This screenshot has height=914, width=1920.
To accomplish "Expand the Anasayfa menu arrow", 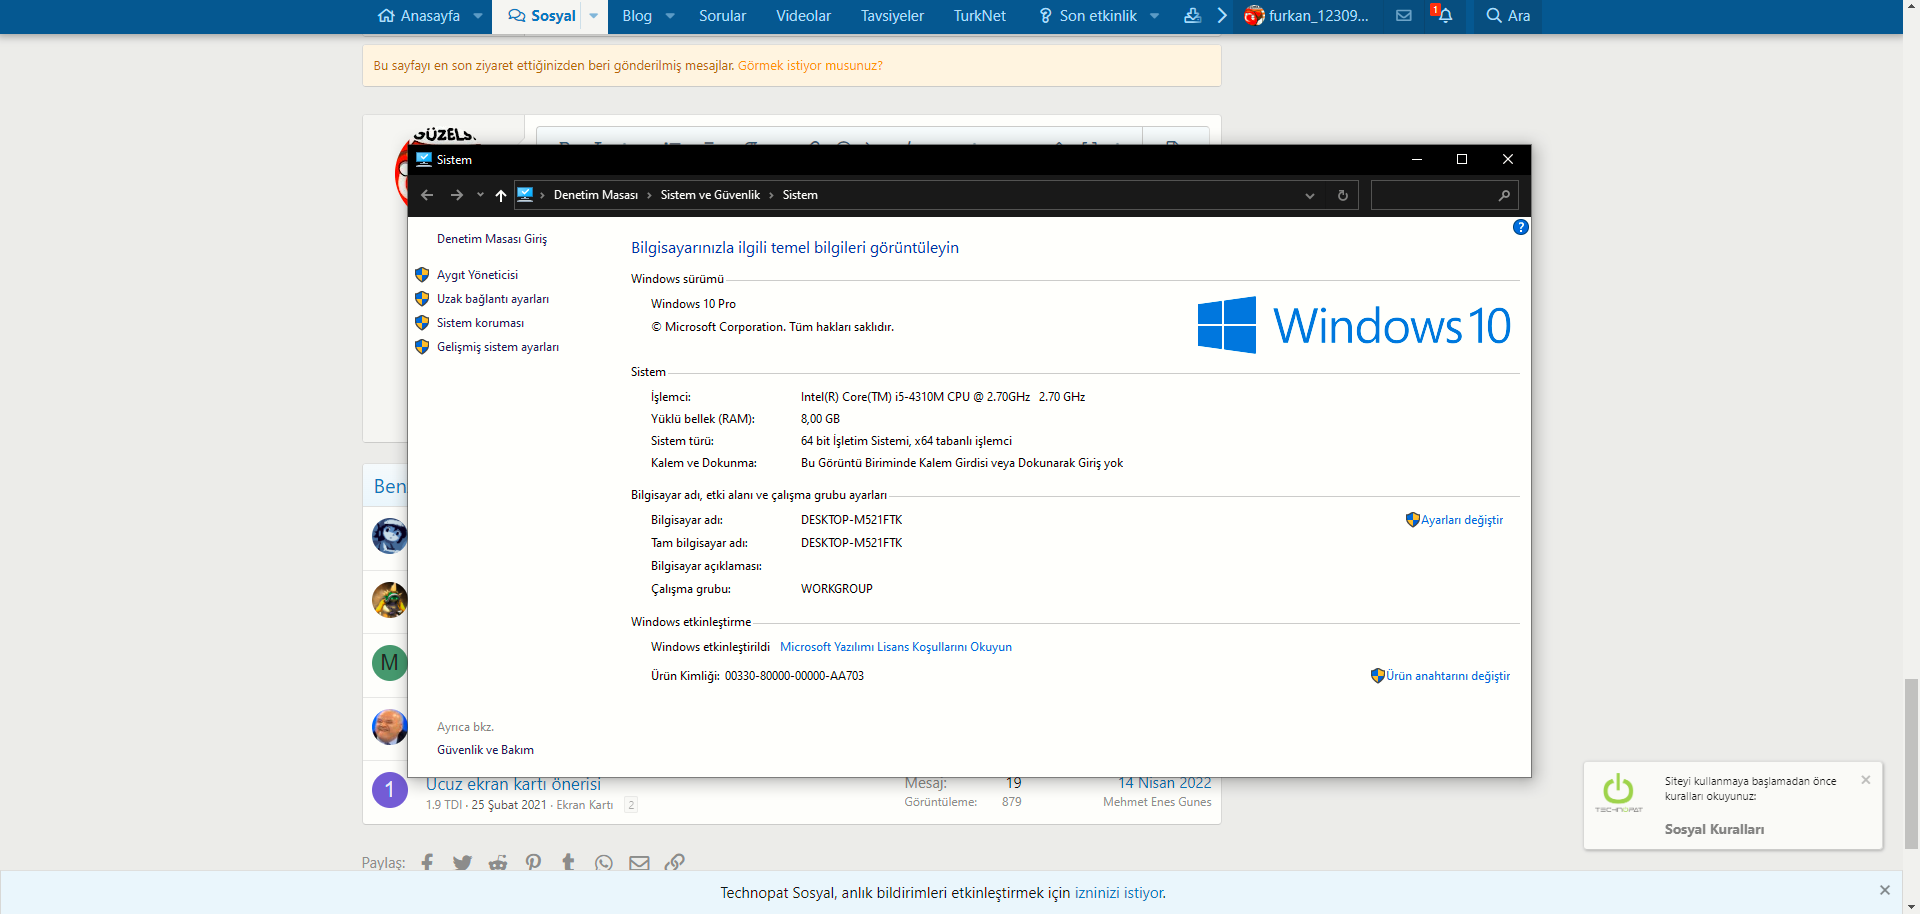I will coord(478,16).
